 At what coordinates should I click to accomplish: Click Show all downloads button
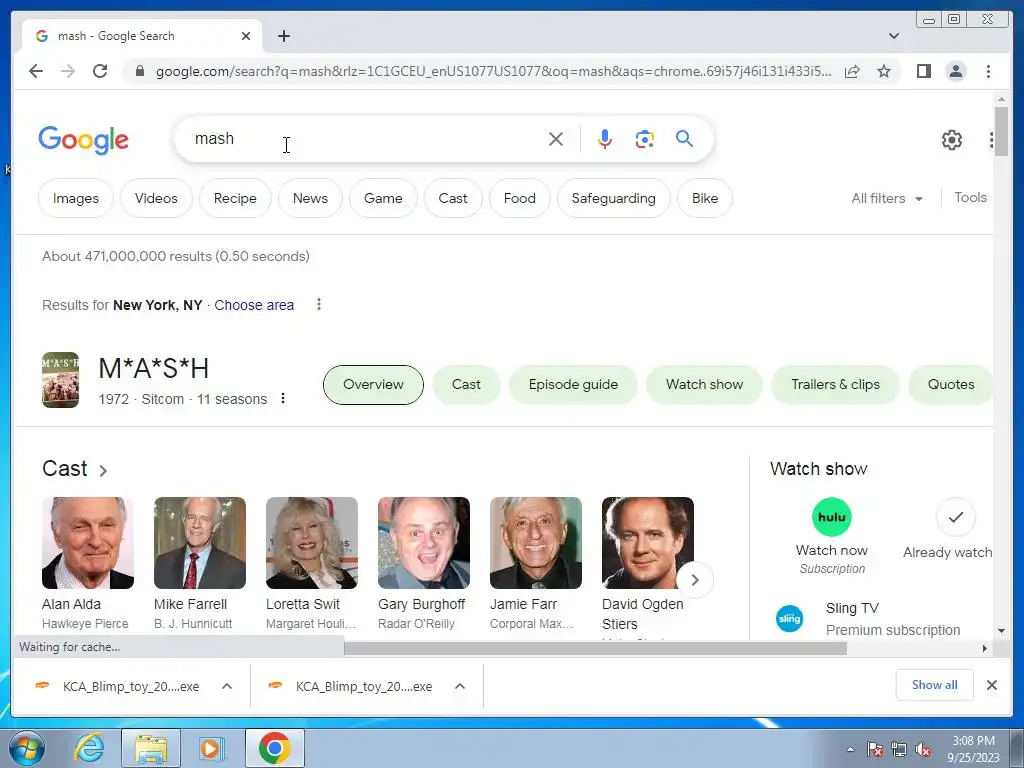tap(935, 684)
